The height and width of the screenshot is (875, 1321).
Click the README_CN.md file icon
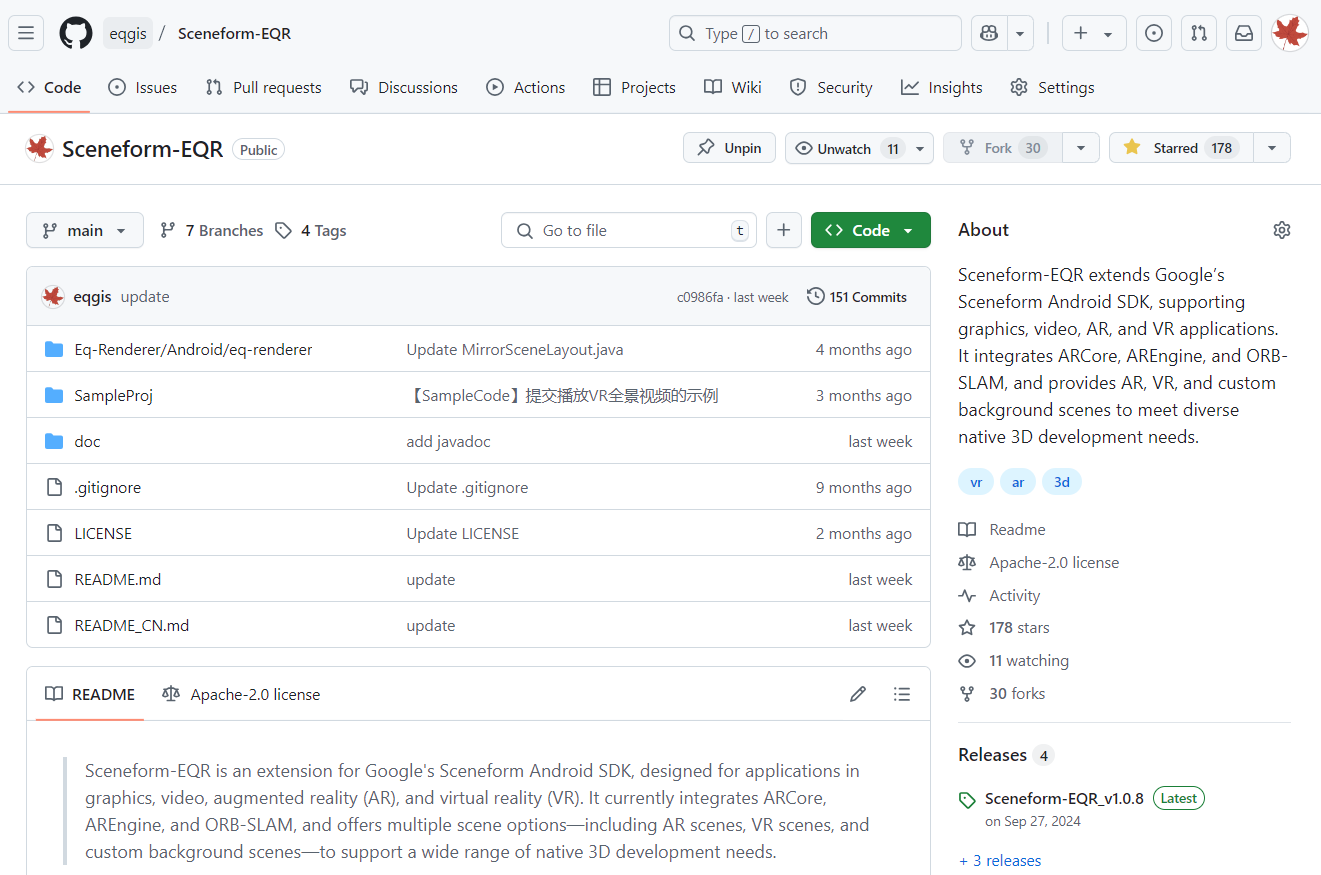55,625
